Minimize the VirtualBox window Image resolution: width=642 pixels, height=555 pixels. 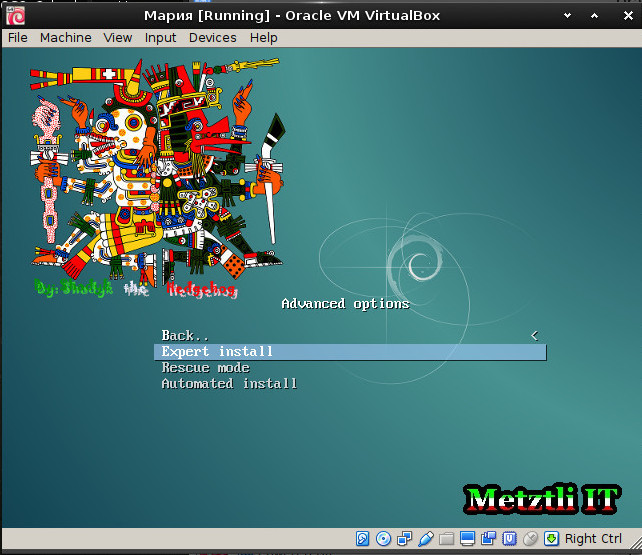(x=567, y=16)
